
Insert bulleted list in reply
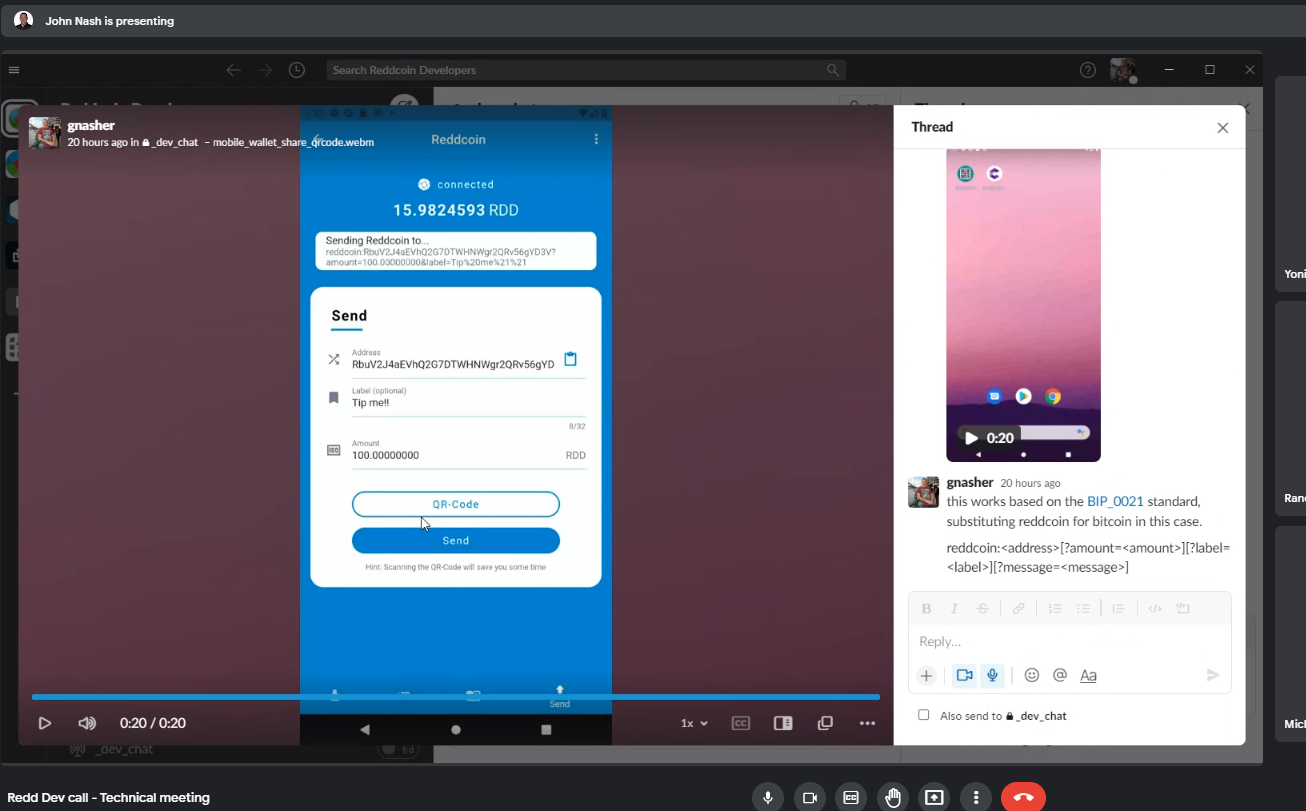point(1083,608)
